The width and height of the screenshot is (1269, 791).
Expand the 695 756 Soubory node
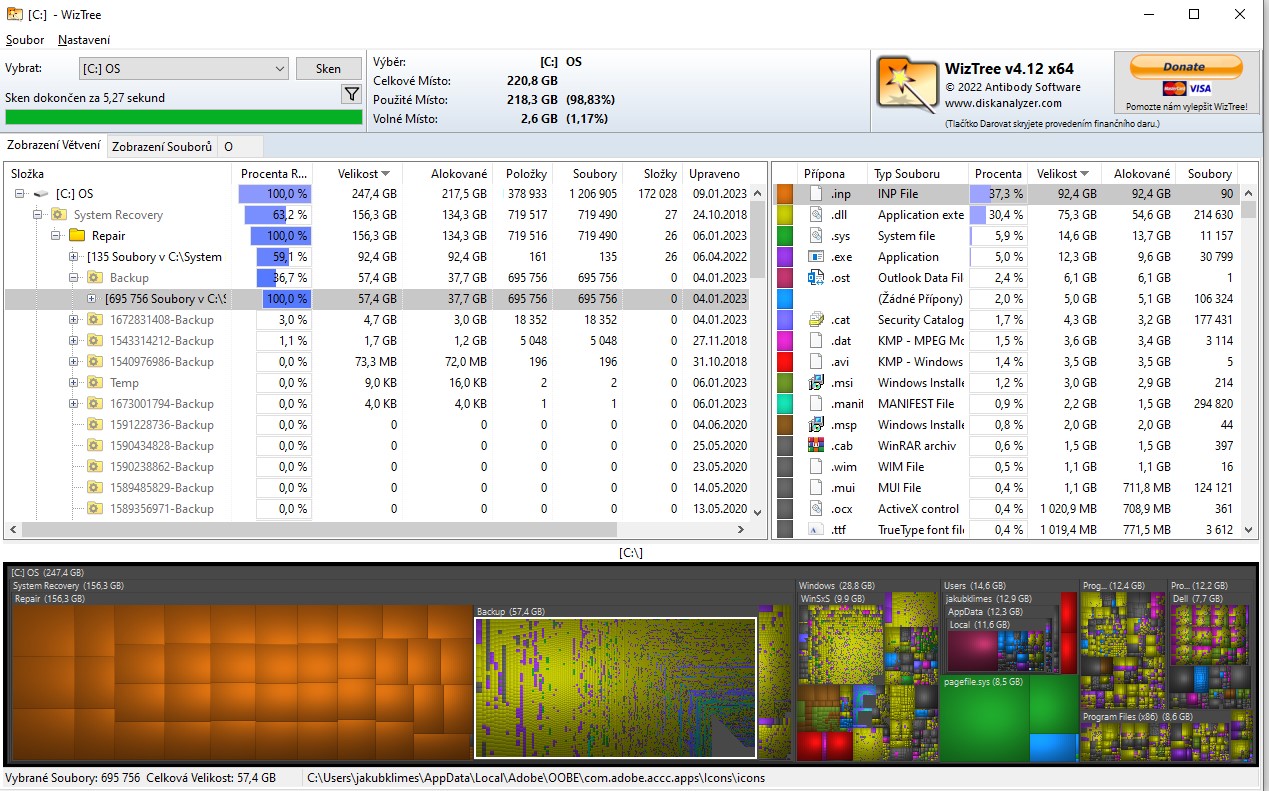tap(92, 299)
